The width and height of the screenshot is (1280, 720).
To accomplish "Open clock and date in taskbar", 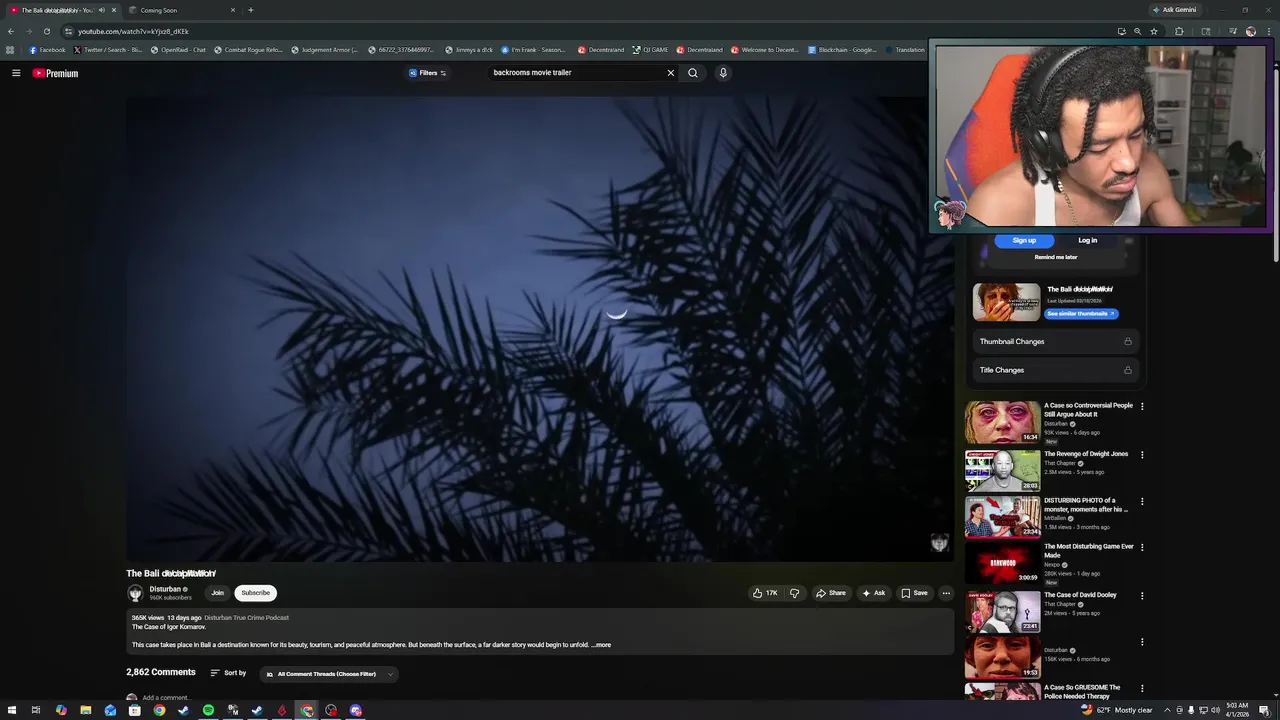I will click(x=1237, y=710).
